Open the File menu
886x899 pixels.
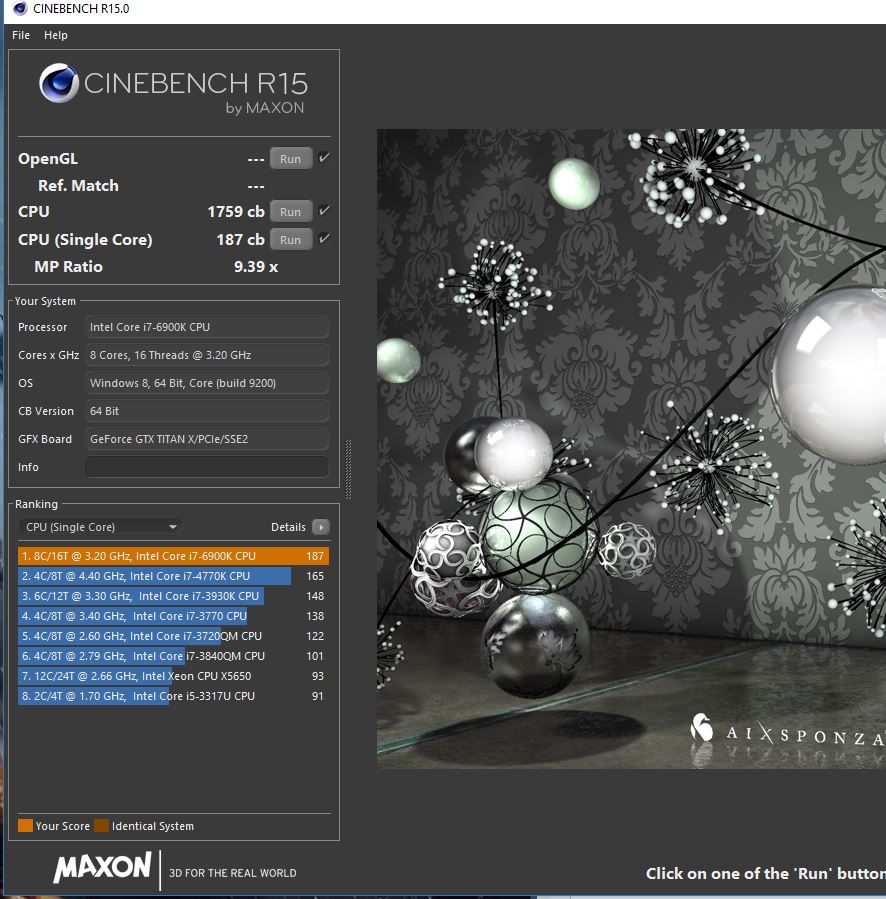(21, 35)
